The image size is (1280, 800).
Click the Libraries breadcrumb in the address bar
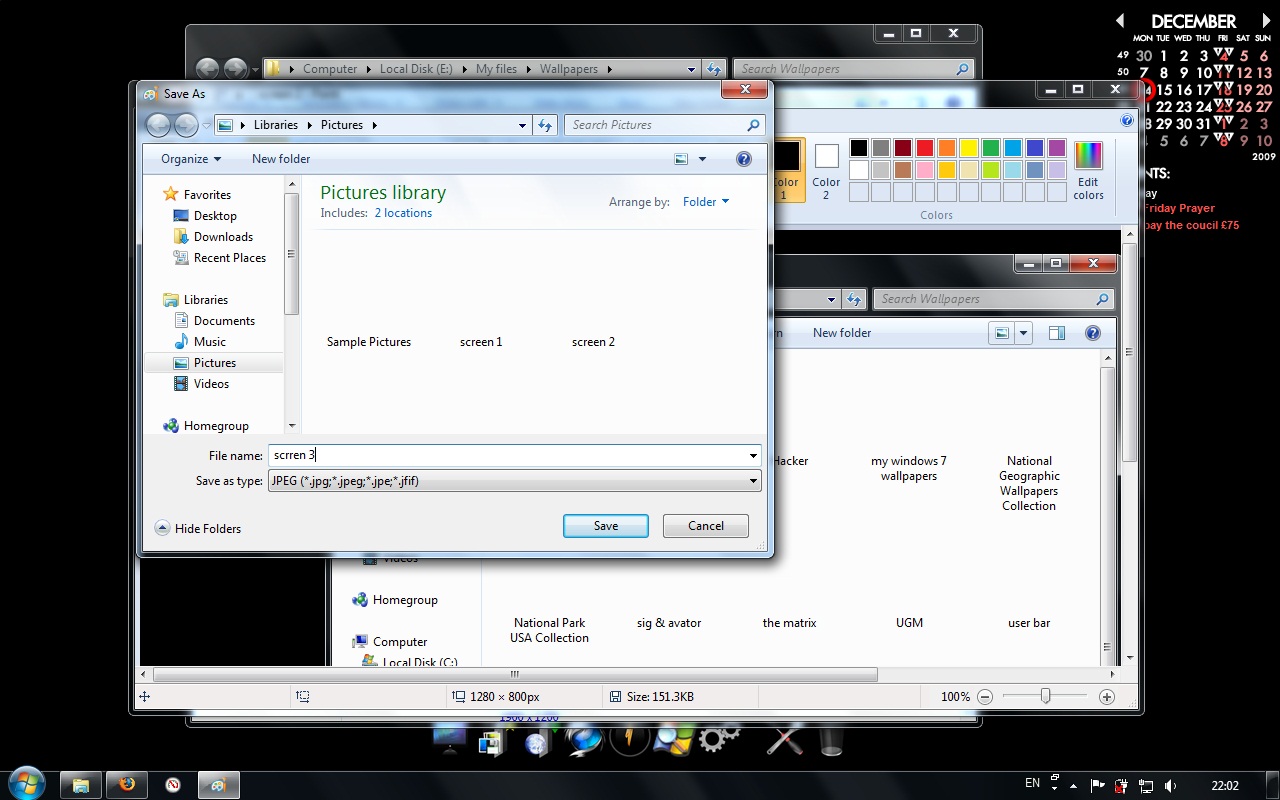click(276, 124)
